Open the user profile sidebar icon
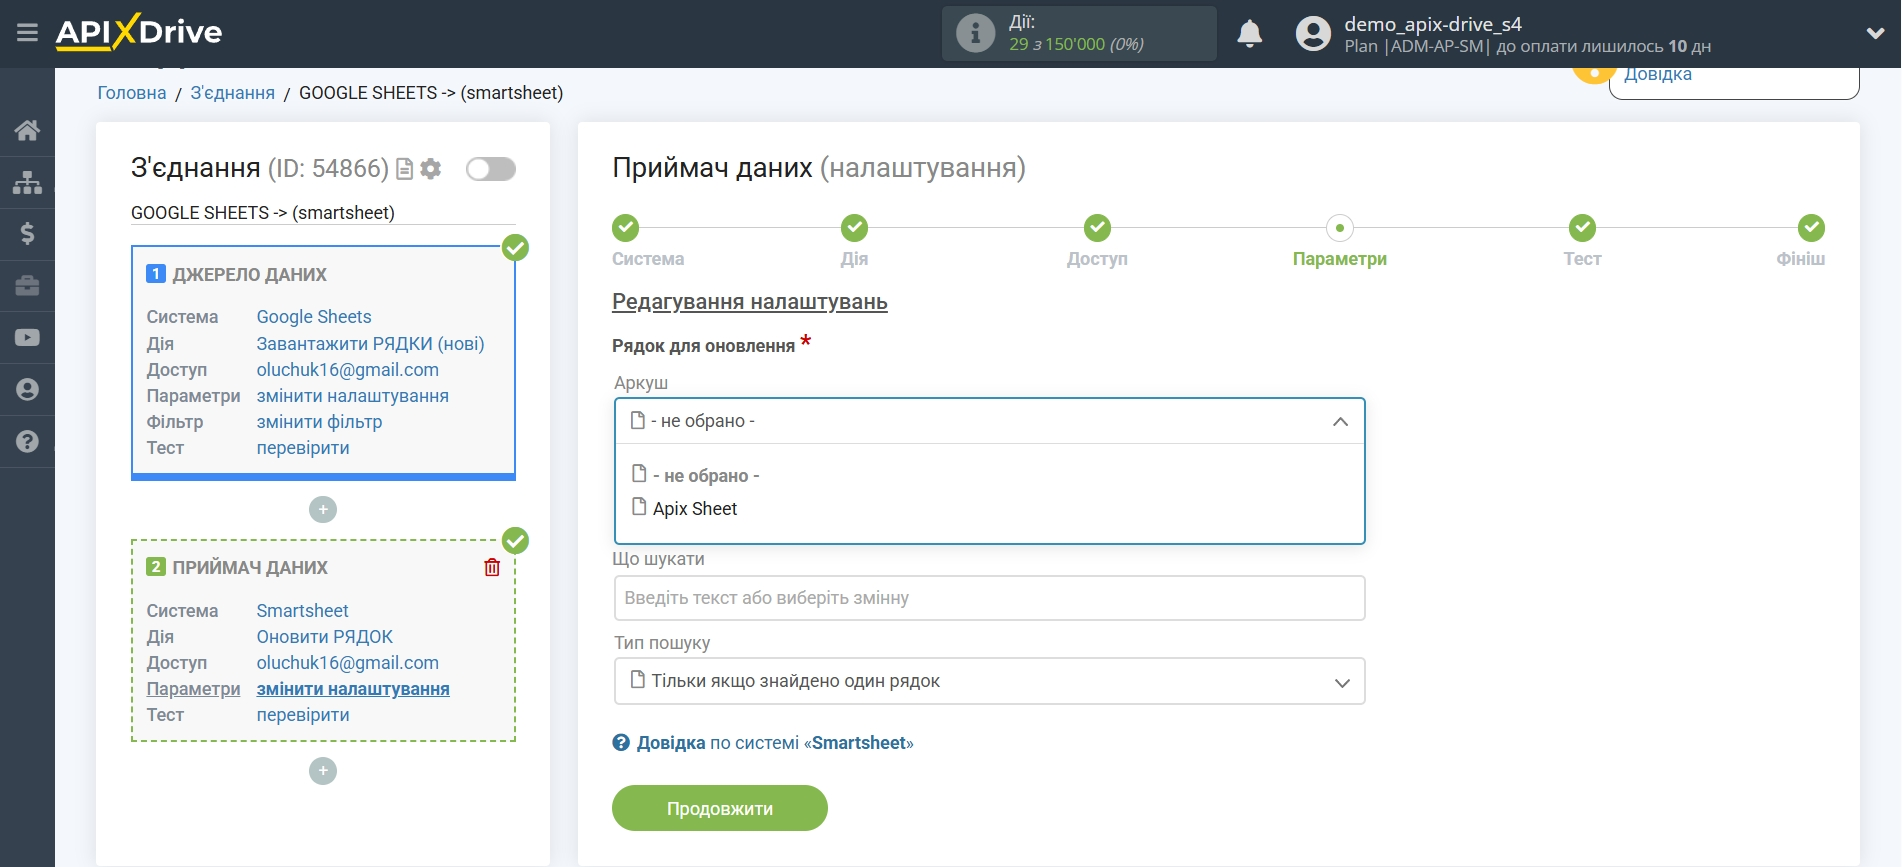Screen dimensions: 1902x867 point(27,390)
